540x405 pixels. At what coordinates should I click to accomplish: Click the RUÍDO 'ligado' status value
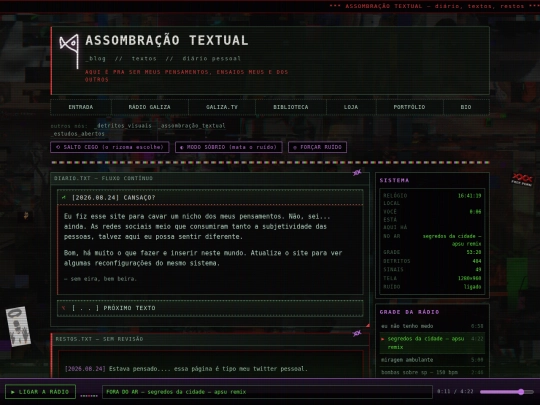pos(472,287)
